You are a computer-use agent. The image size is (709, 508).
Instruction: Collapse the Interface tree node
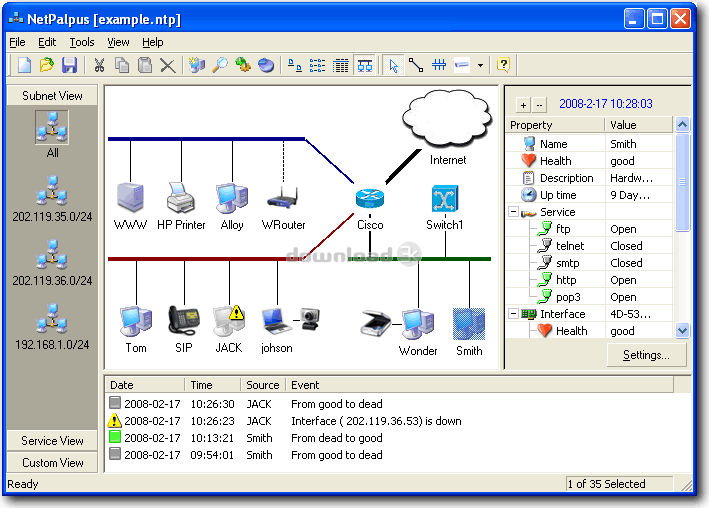[x=513, y=313]
